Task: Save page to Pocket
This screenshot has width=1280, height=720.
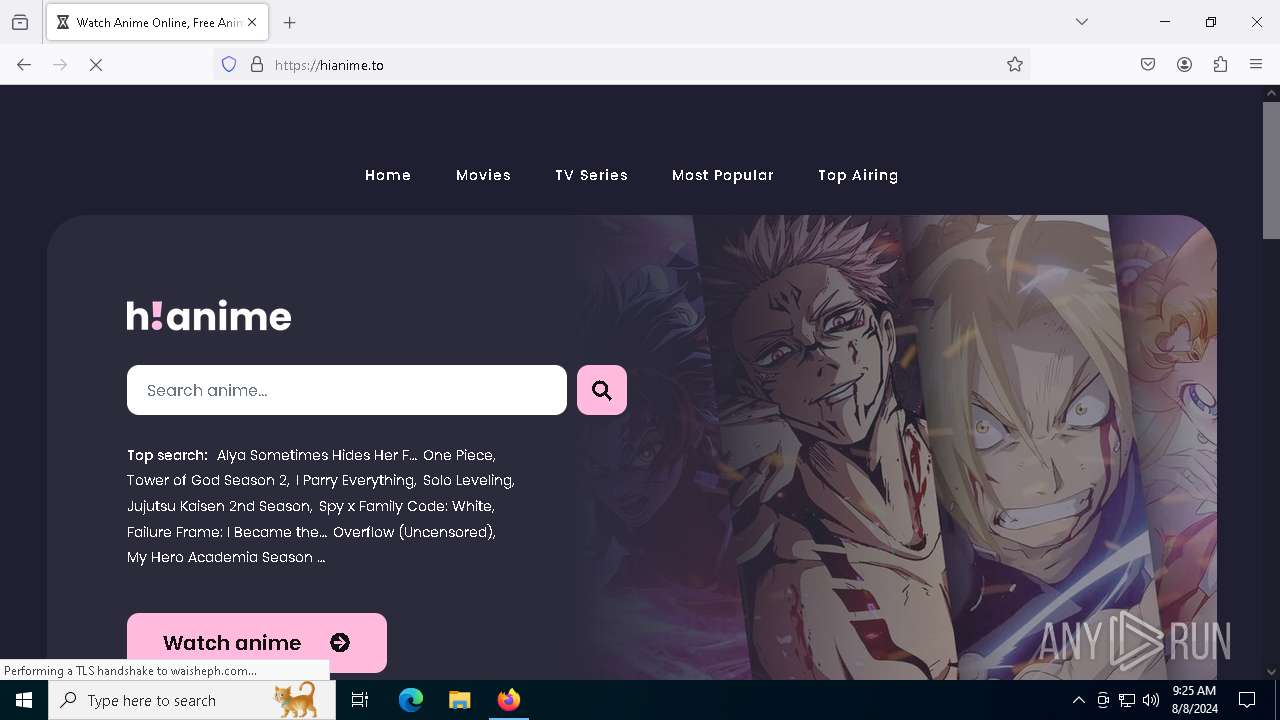Action: pyautogui.click(x=1148, y=65)
